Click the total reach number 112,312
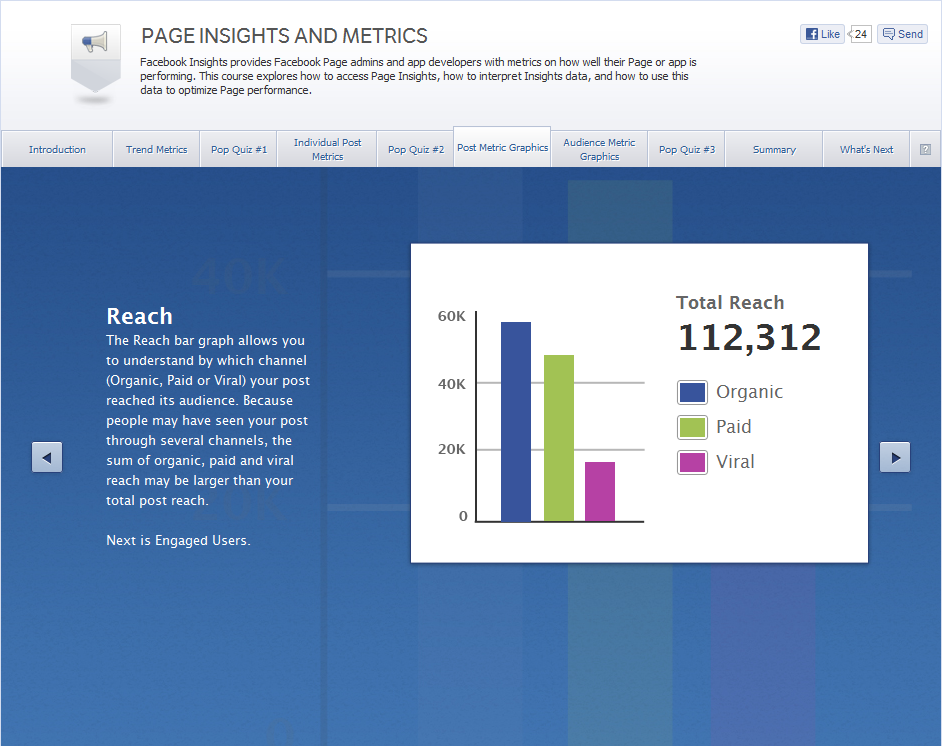The image size is (942, 746). (749, 338)
